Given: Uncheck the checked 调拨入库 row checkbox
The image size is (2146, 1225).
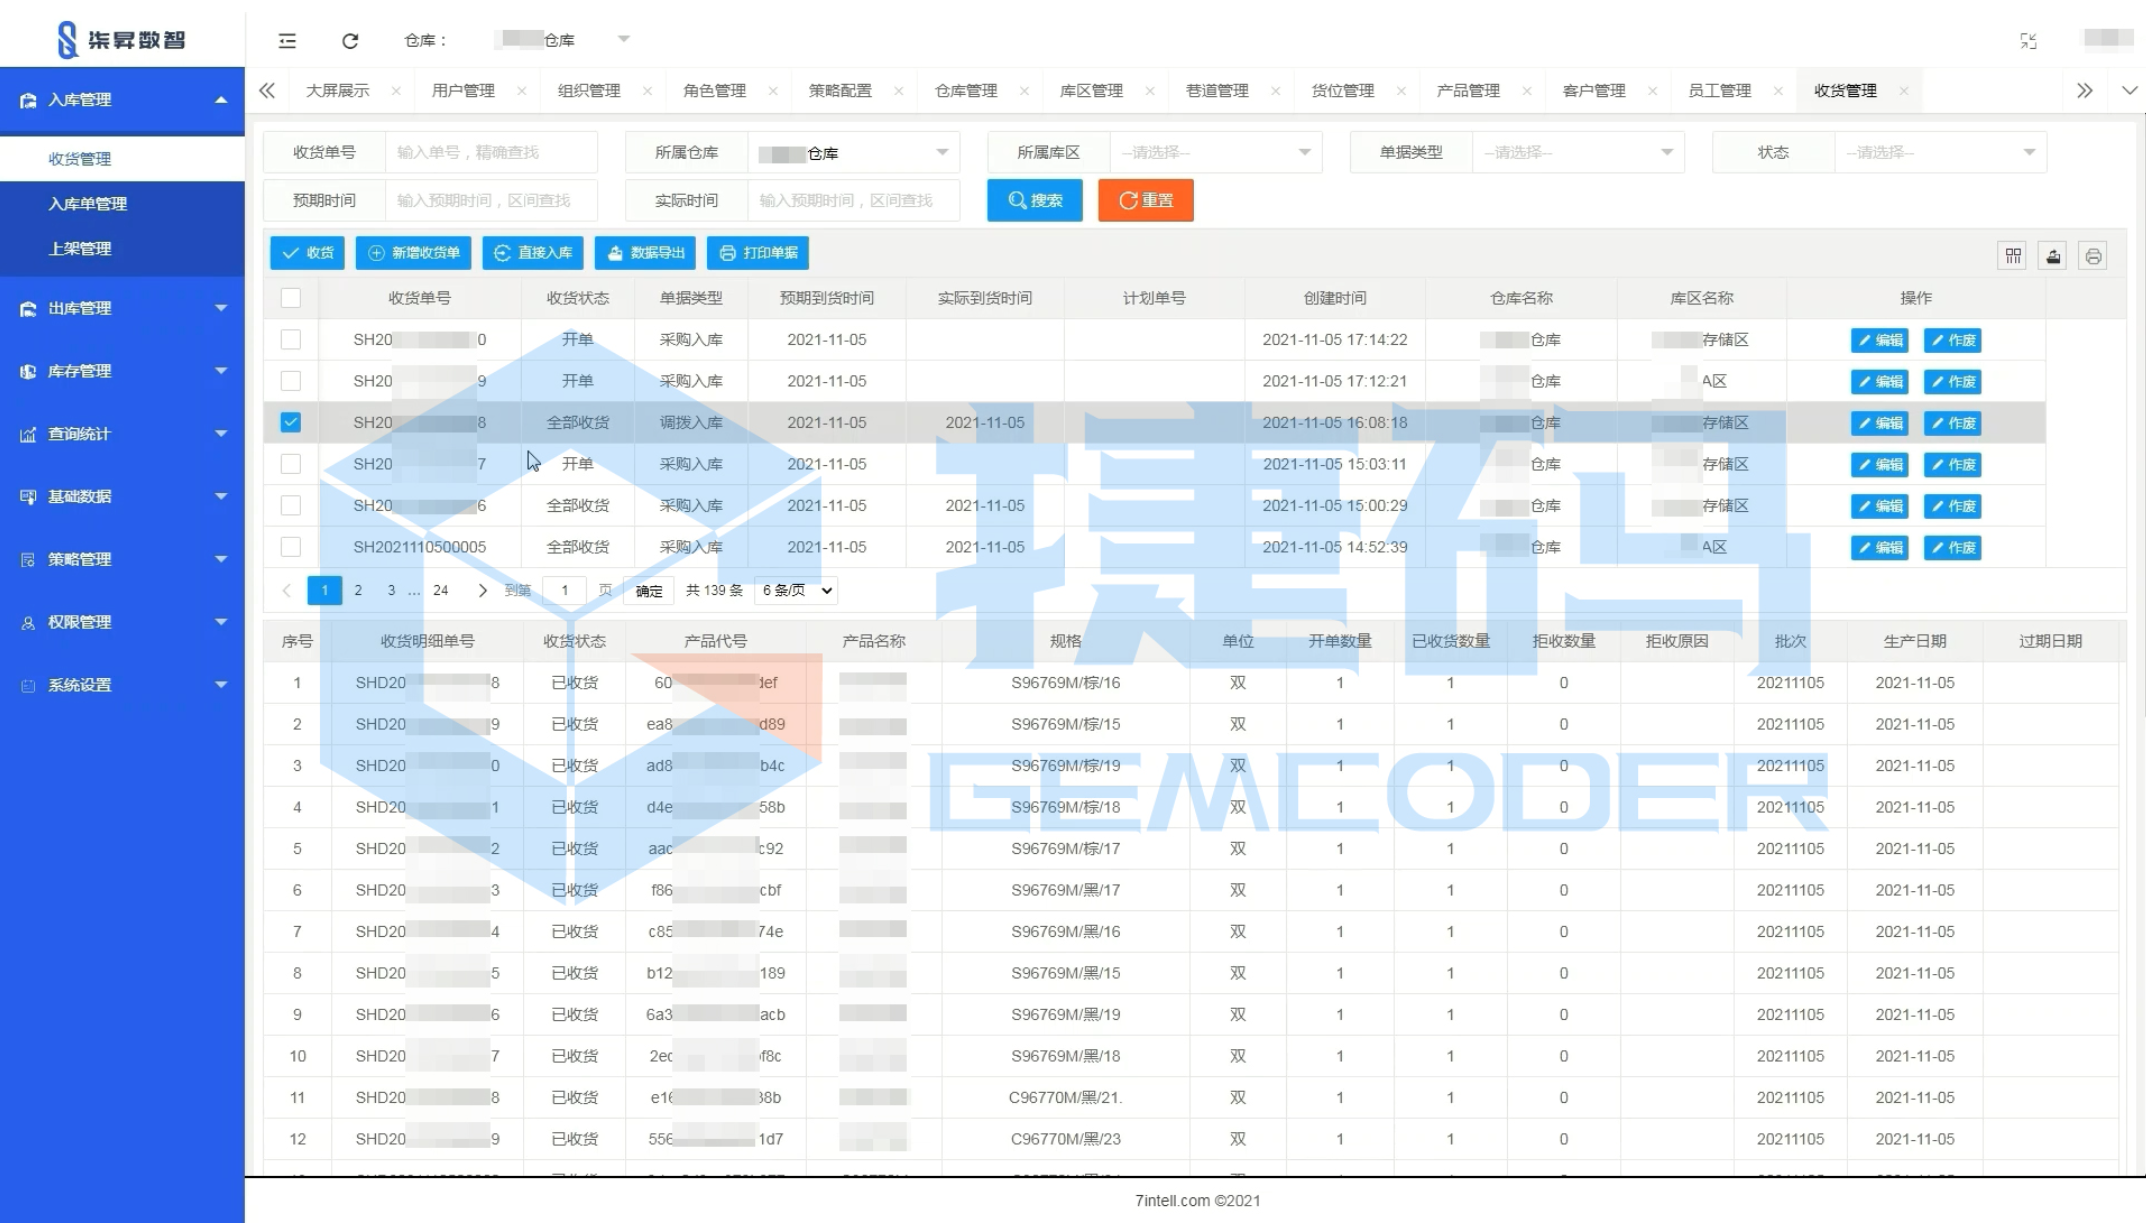Looking at the screenshot, I should 291,423.
